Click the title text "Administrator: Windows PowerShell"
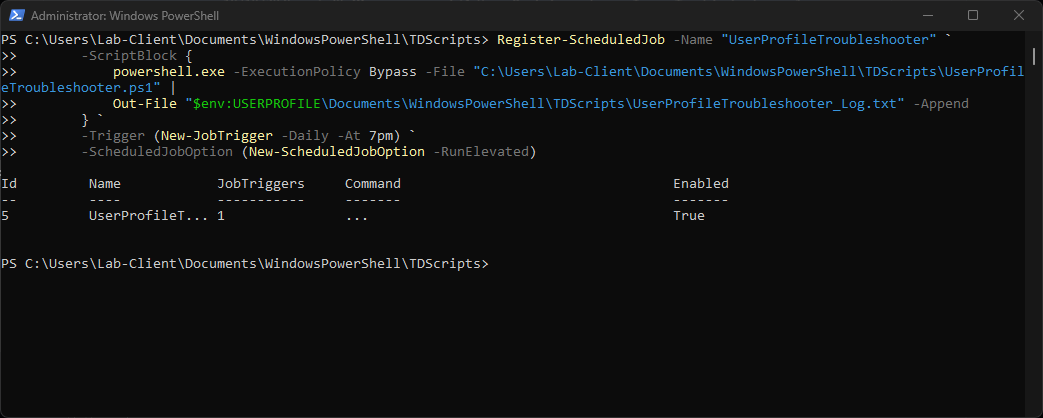Viewport: 1043px width, 418px height. (125, 15)
